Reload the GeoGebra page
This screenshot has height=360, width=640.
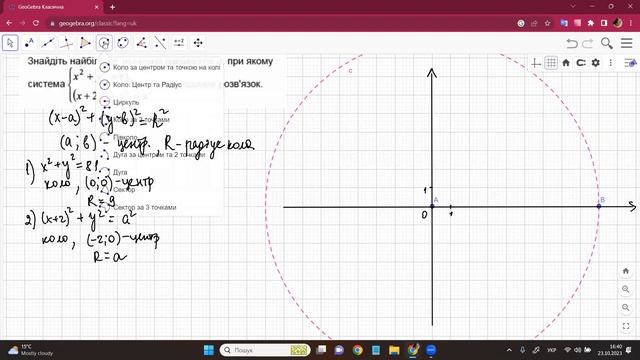36,23
